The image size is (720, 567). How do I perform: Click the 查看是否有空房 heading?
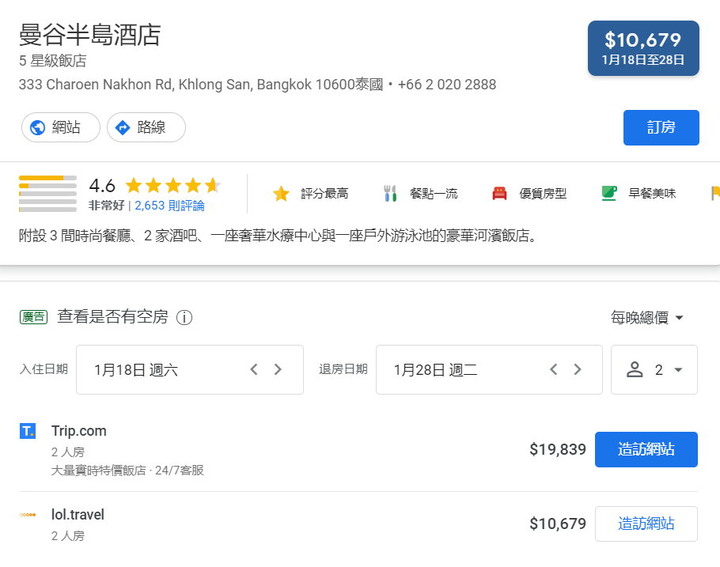[x=112, y=317]
